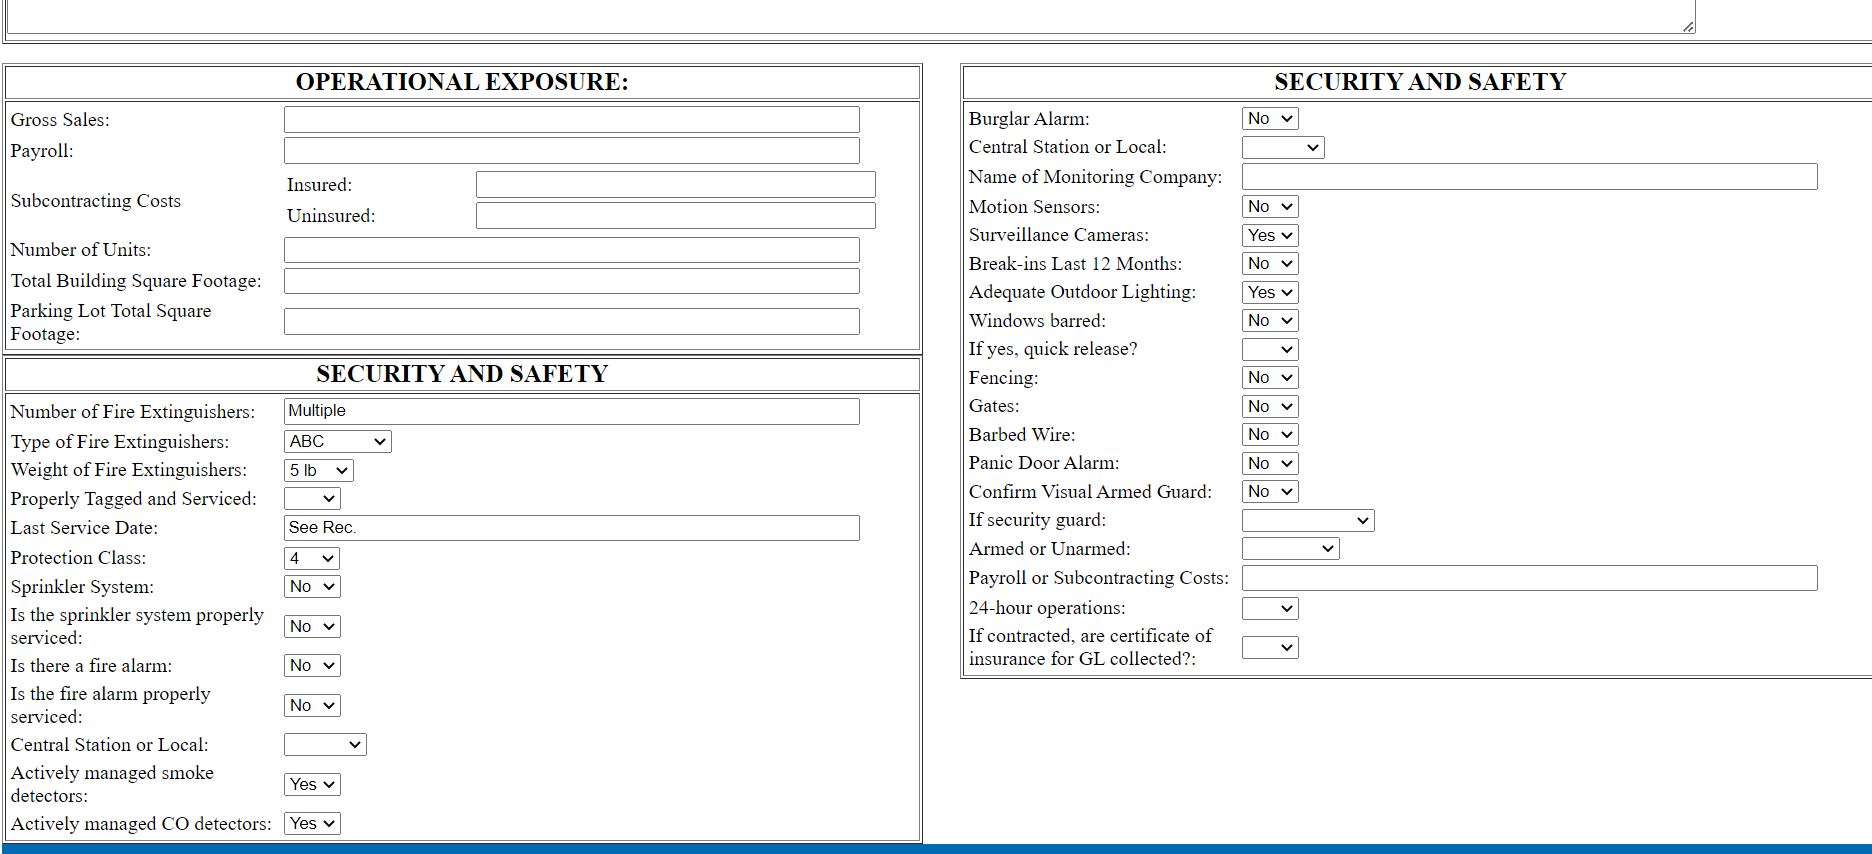Open the Type of Fire Extinguishers dropdown

(x=337, y=441)
